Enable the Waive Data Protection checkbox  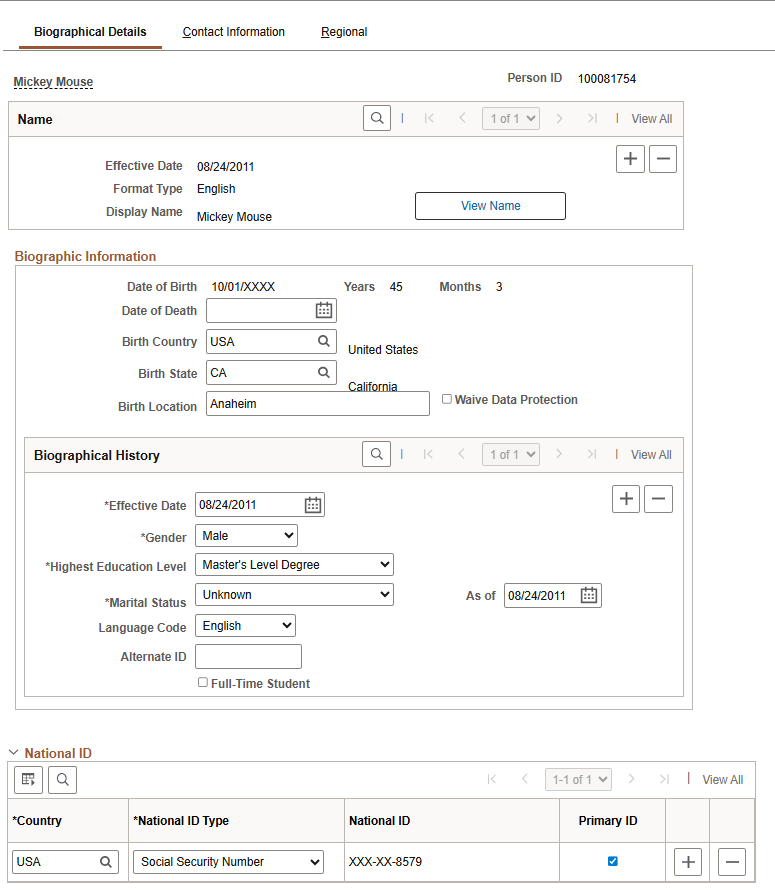tap(447, 399)
